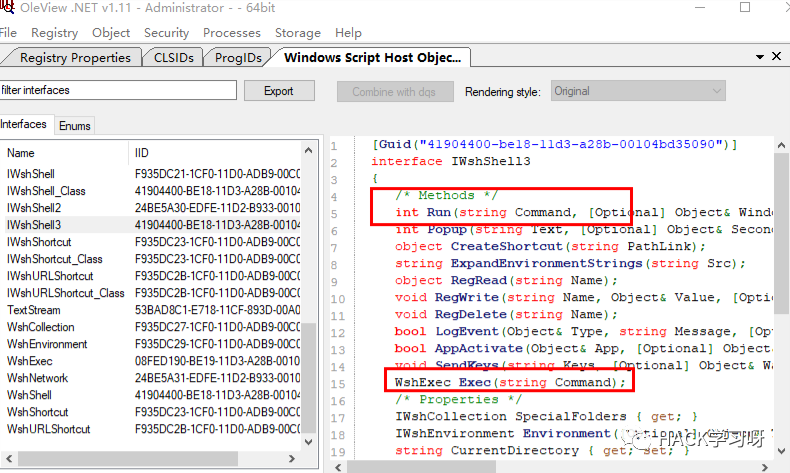790x473 pixels.
Task: Select the WshShell row
Action: (153, 395)
